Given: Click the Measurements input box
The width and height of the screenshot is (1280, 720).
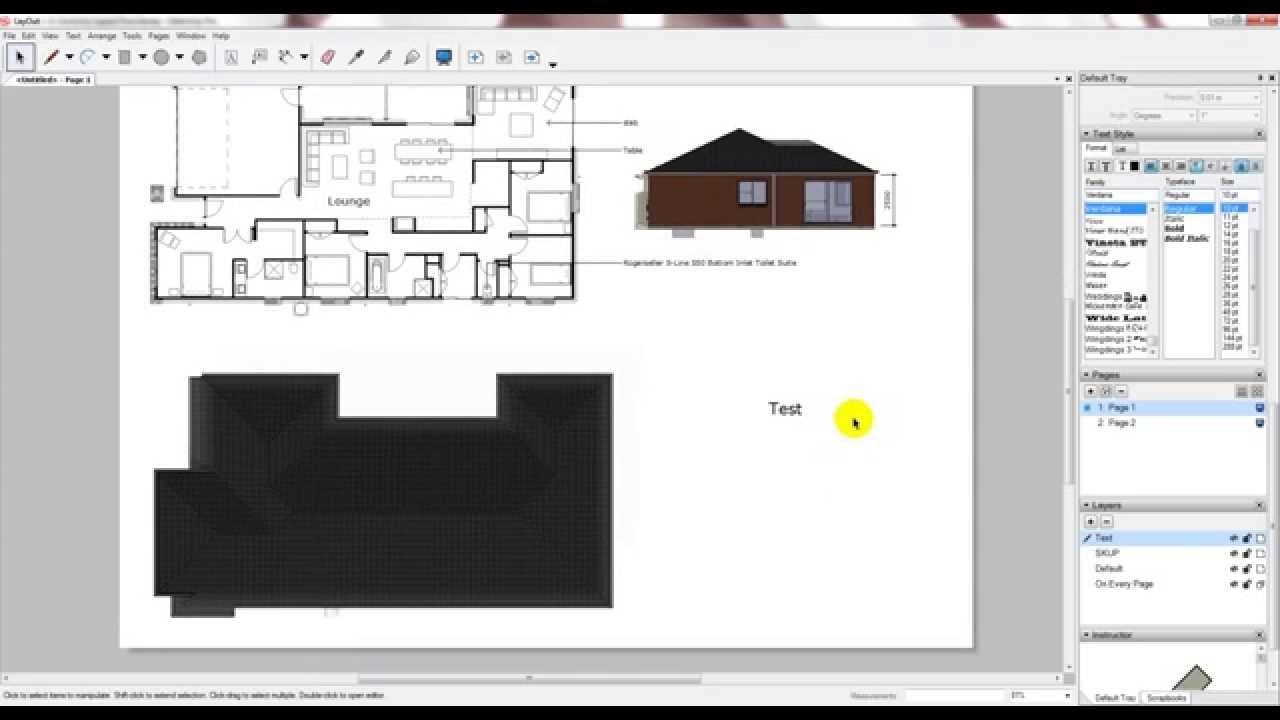Looking at the screenshot, I should point(955,695).
